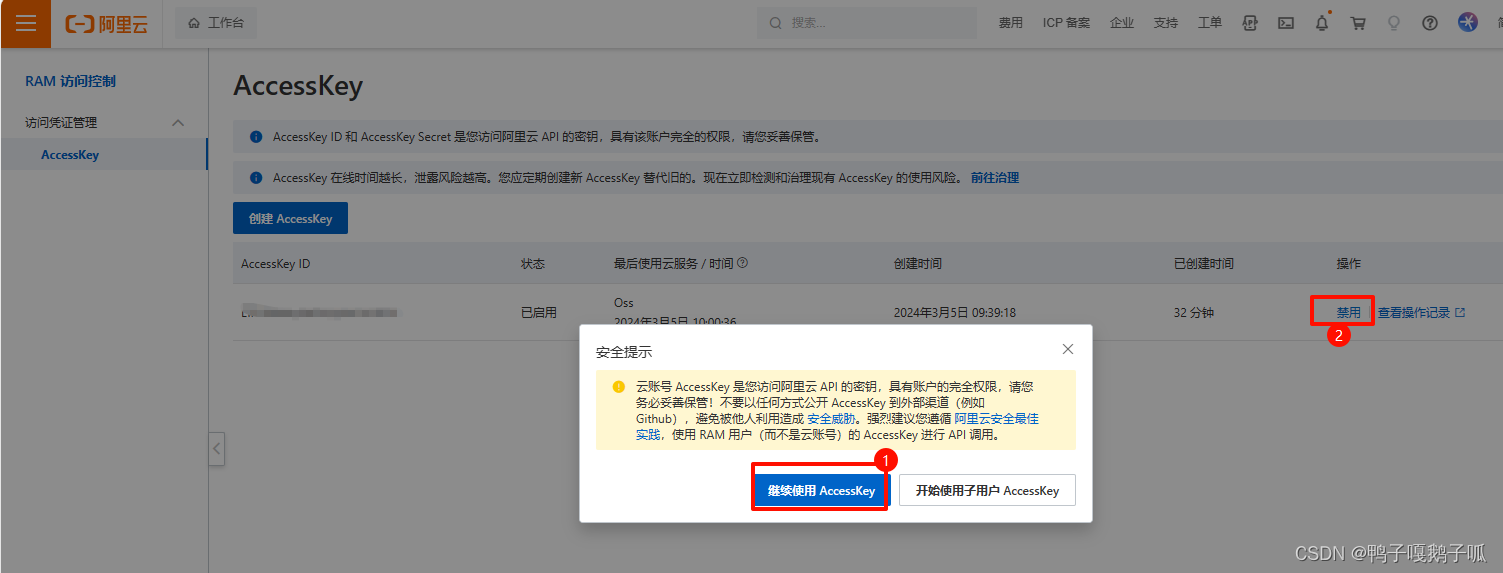Launch the Cloud Shell terminal icon

tap(1286, 23)
